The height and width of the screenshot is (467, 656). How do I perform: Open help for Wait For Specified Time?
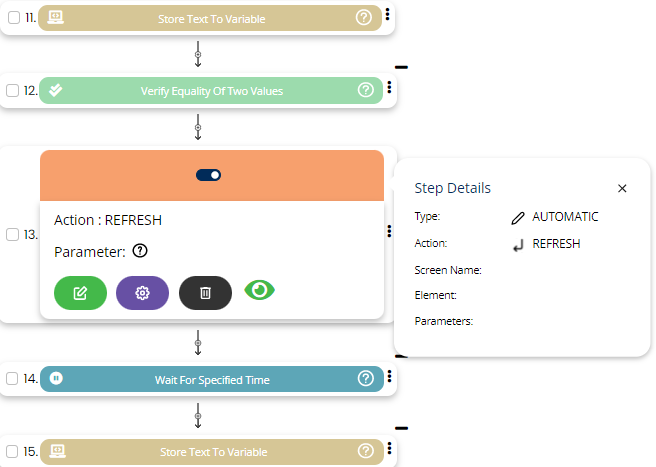click(365, 379)
